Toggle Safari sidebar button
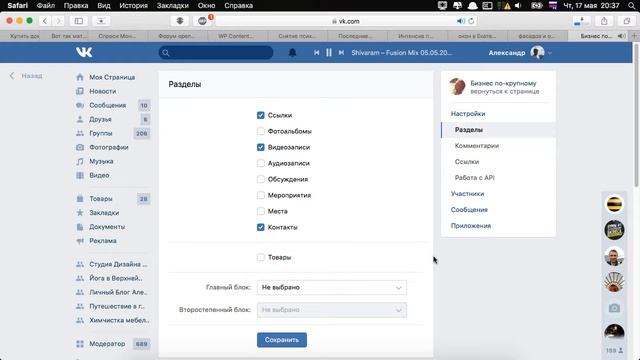The height and width of the screenshot is (360, 640). click(x=79, y=21)
